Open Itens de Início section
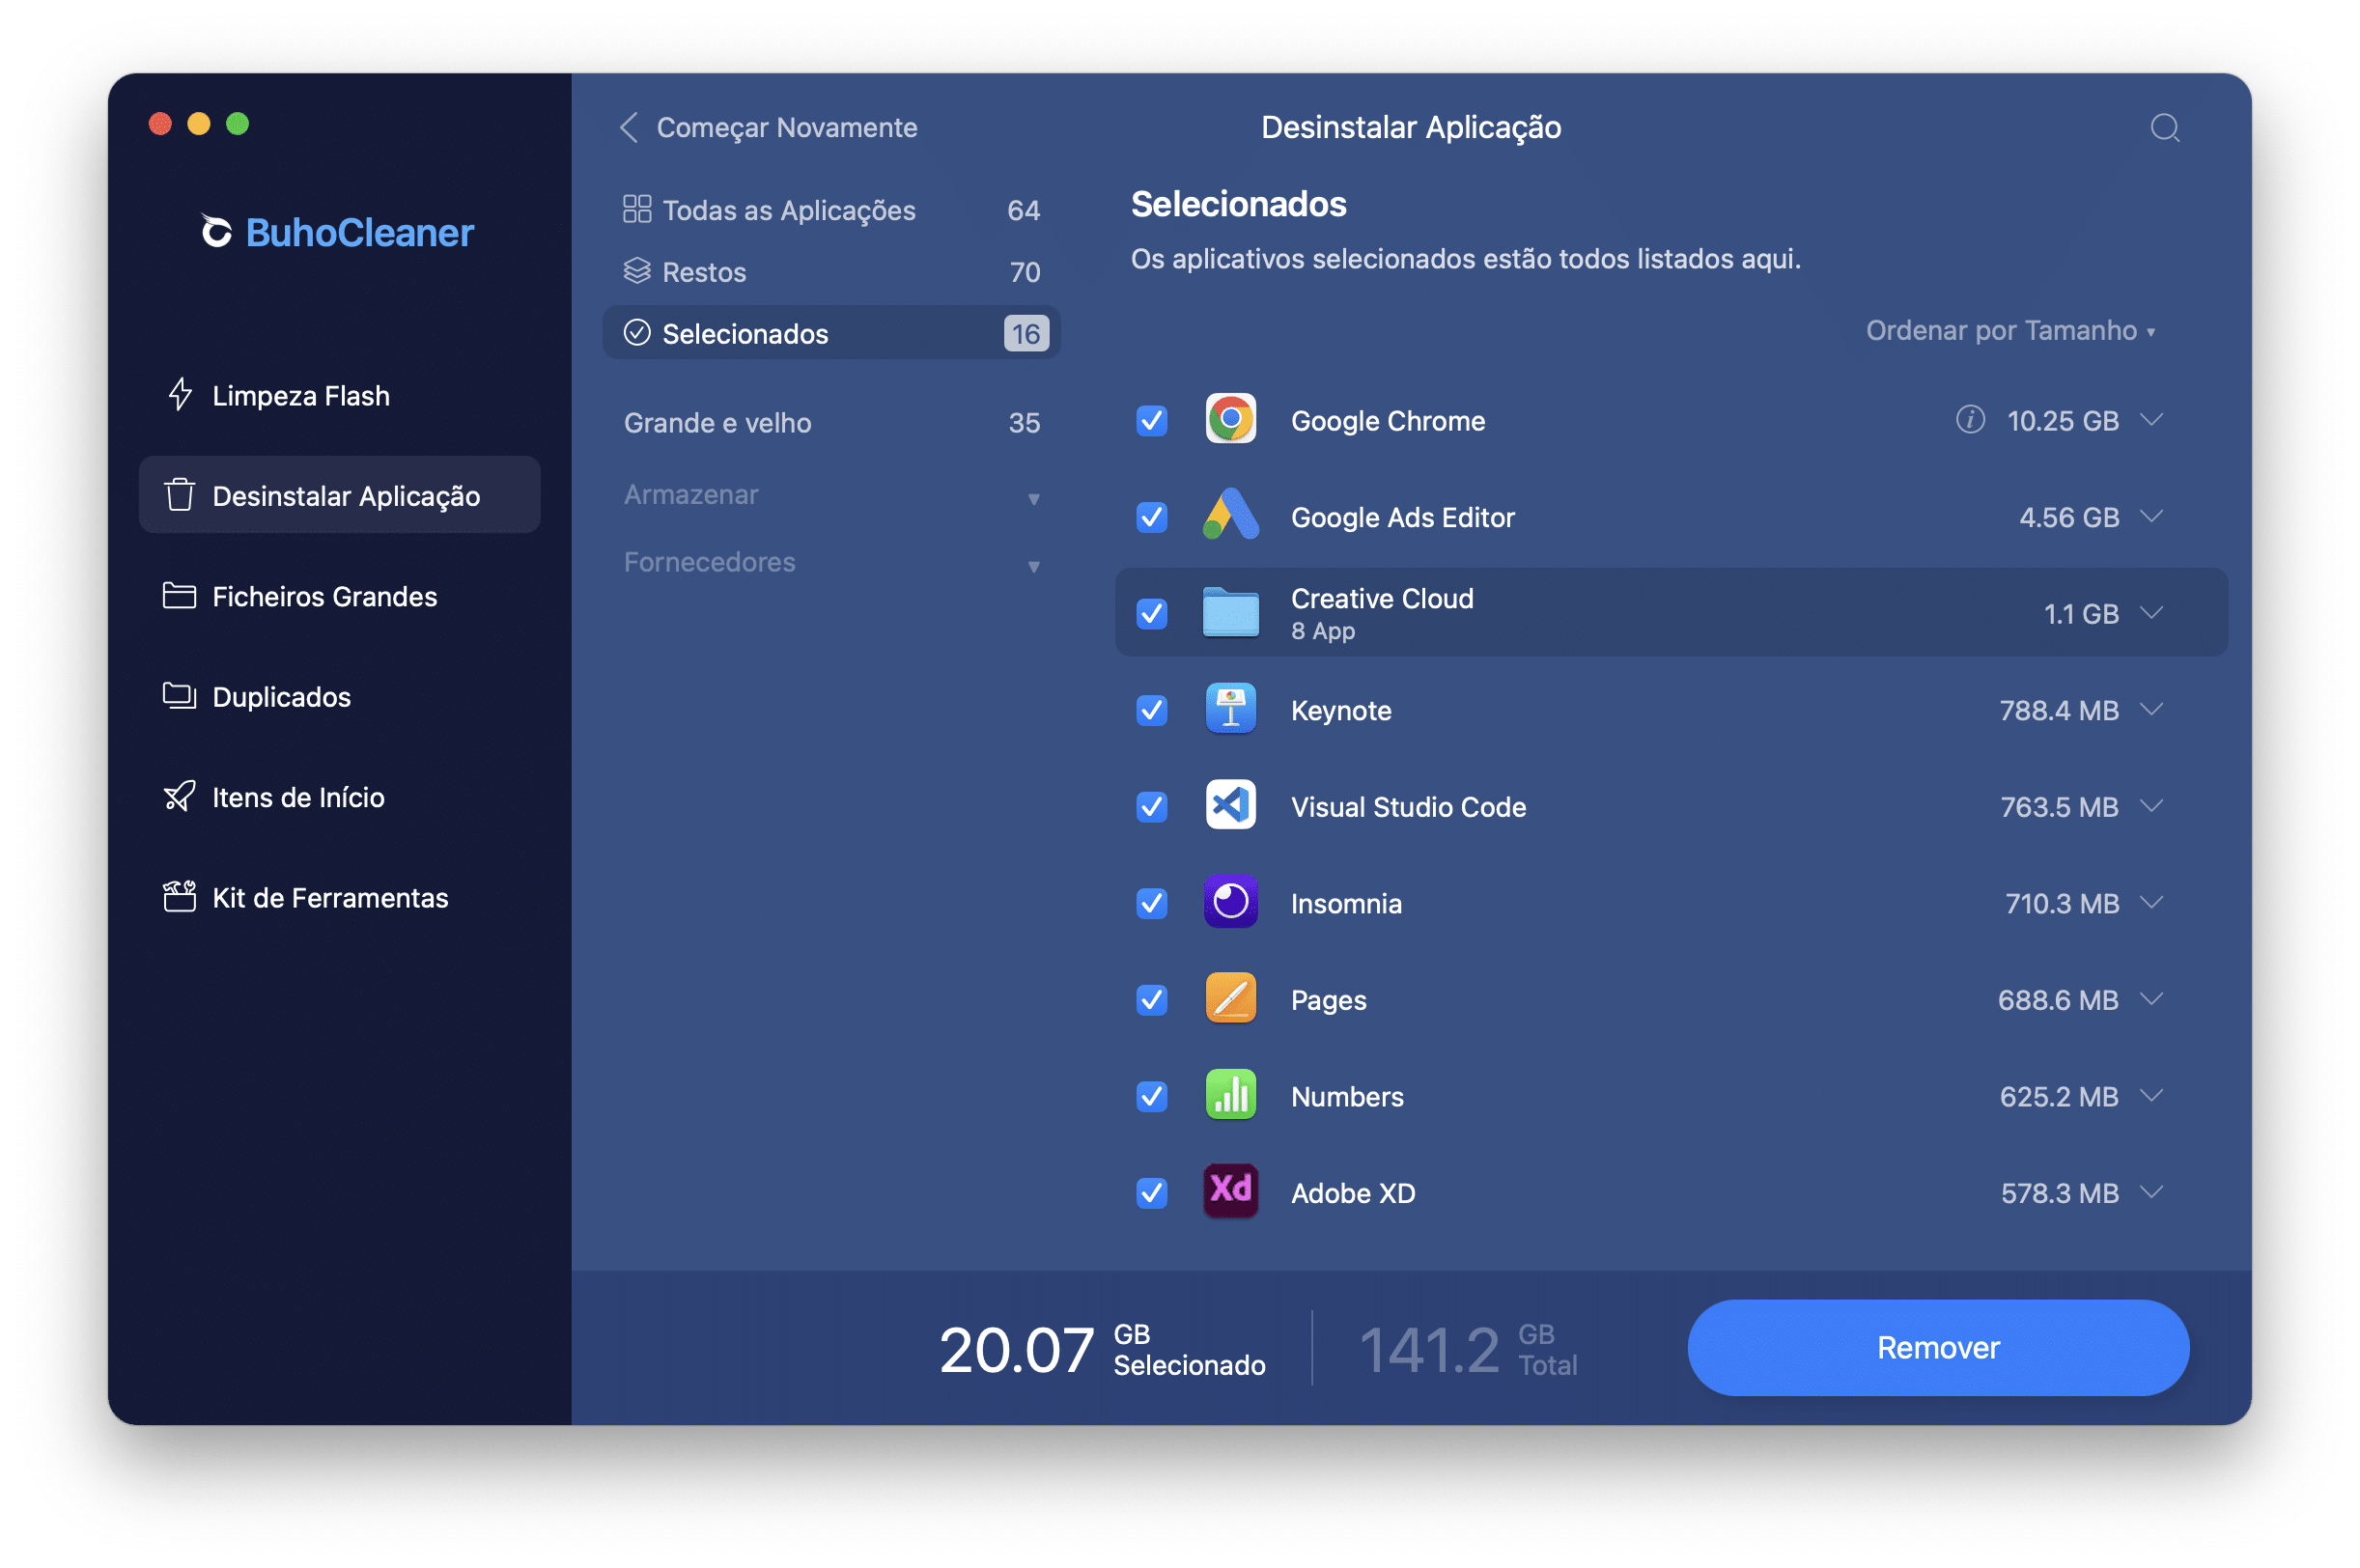This screenshot has height=1568, width=2360. 340,797
